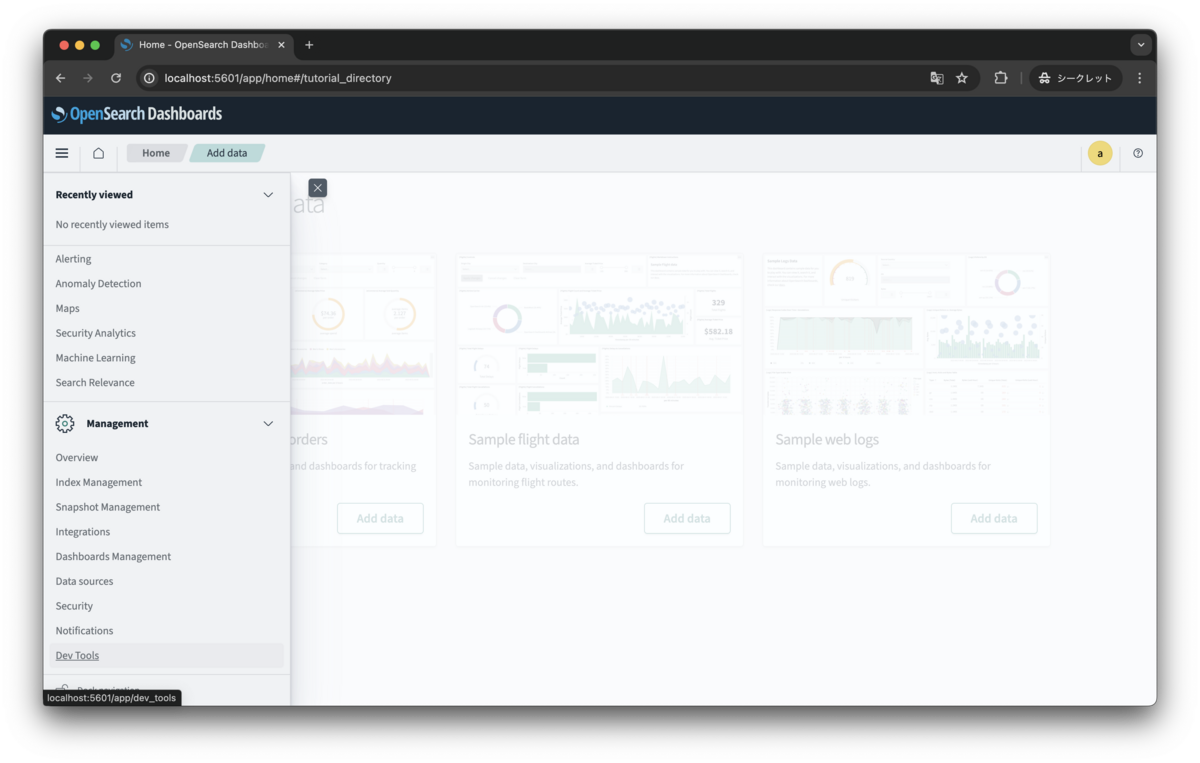Viewport: 1200px width, 763px height.
Task: Open Maps in the side menu
Action: coord(67,308)
